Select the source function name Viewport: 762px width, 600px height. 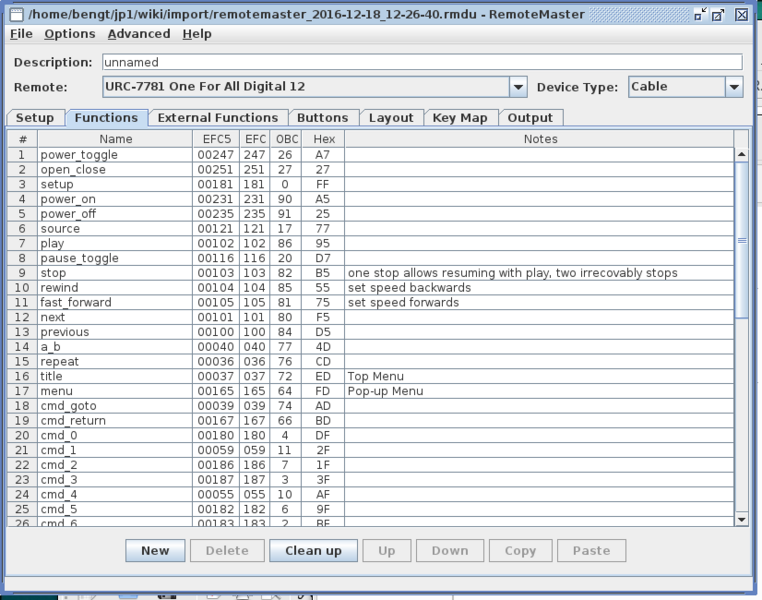[115, 229]
